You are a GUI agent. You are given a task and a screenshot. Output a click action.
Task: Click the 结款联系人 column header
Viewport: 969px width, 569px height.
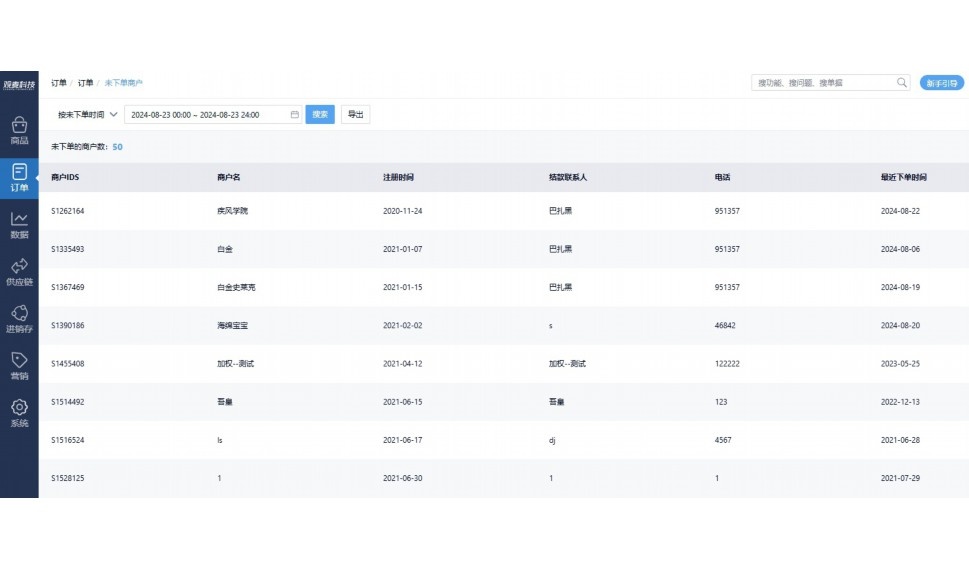(568, 177)
